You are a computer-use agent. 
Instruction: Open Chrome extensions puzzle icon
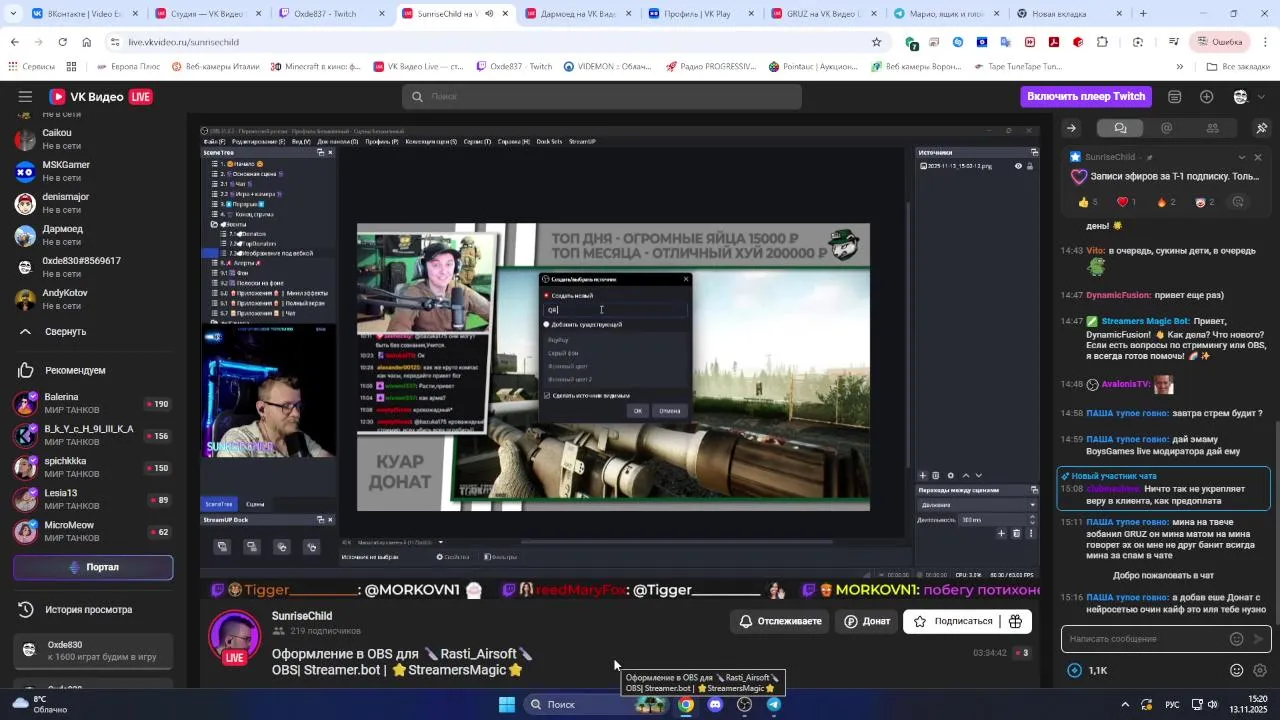1102,42
